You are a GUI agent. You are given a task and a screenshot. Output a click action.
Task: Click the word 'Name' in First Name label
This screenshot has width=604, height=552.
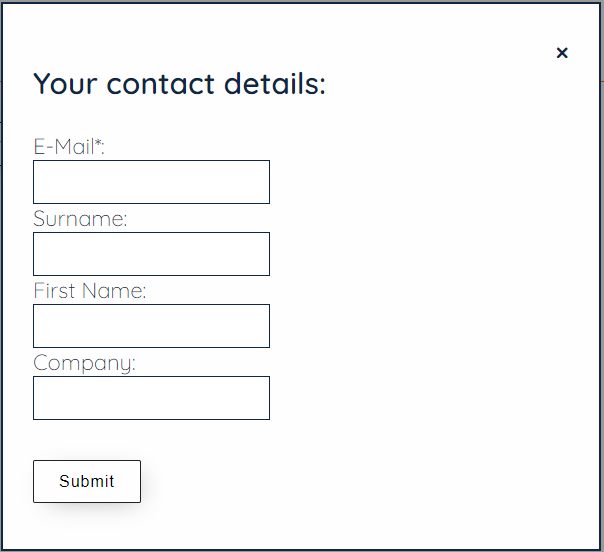click(x=112, y=291)
